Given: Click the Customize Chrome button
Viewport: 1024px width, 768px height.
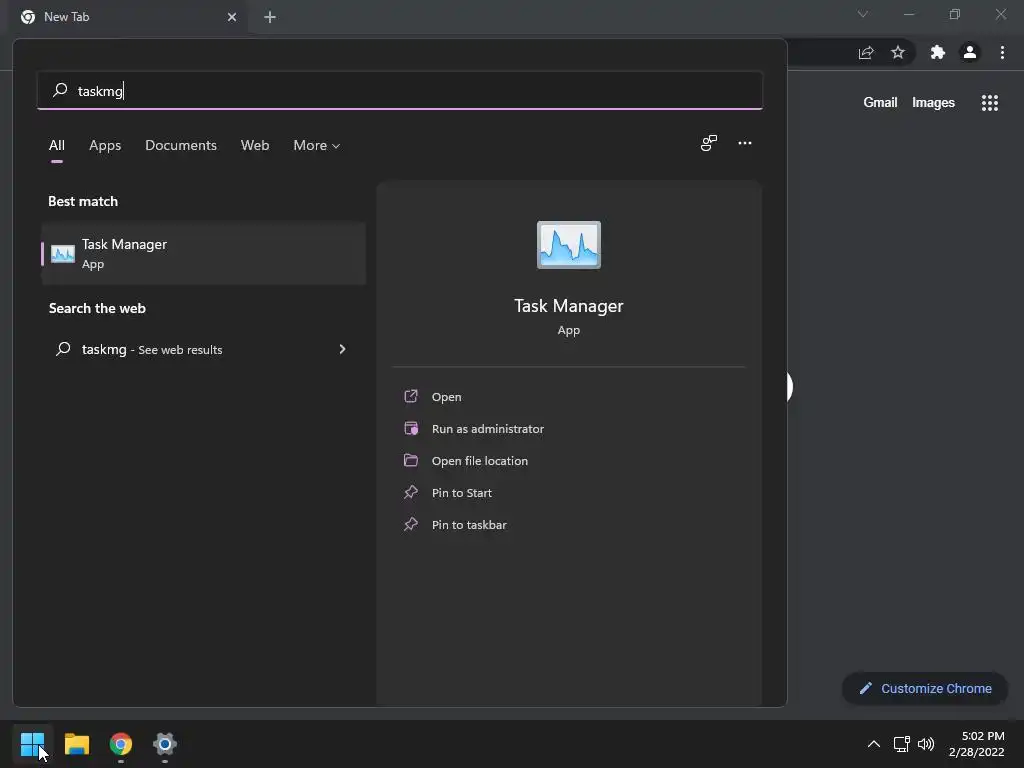Looking at the screenshot, I should click(925, 688).
